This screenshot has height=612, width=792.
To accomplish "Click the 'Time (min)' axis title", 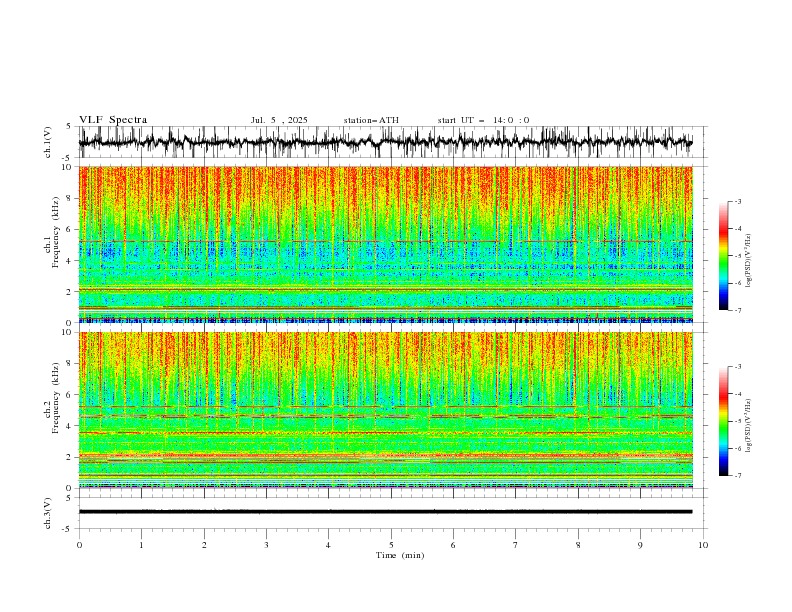I will [x=400, y=555].
